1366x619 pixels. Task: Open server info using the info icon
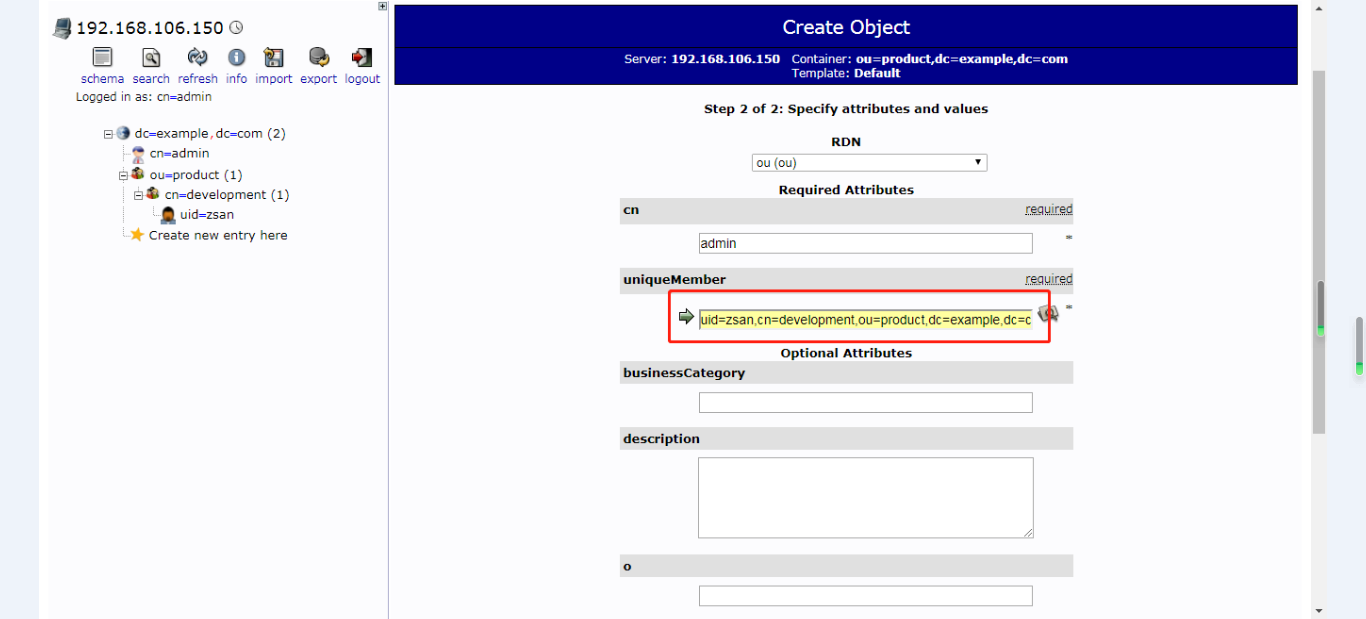pyautogui.click(x=236, y=58)
